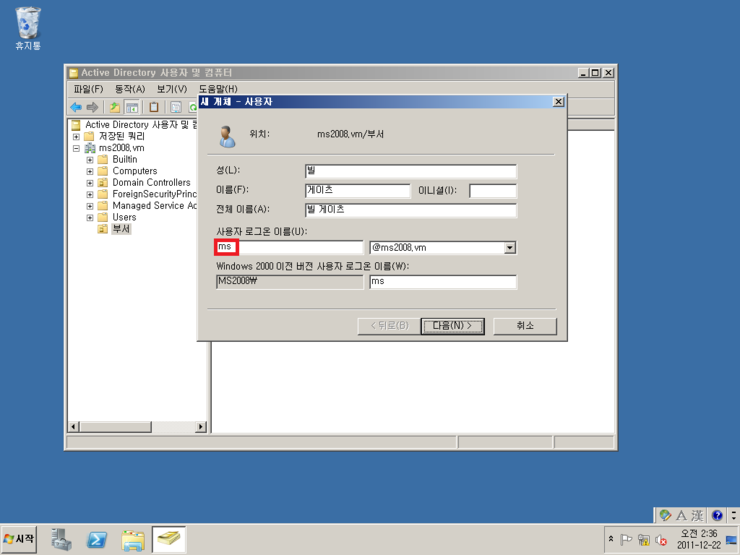Click the blue Back arrow in toolbar
Image resolution: width=740 pixels, height=555 pixels.
pos(76,107)
